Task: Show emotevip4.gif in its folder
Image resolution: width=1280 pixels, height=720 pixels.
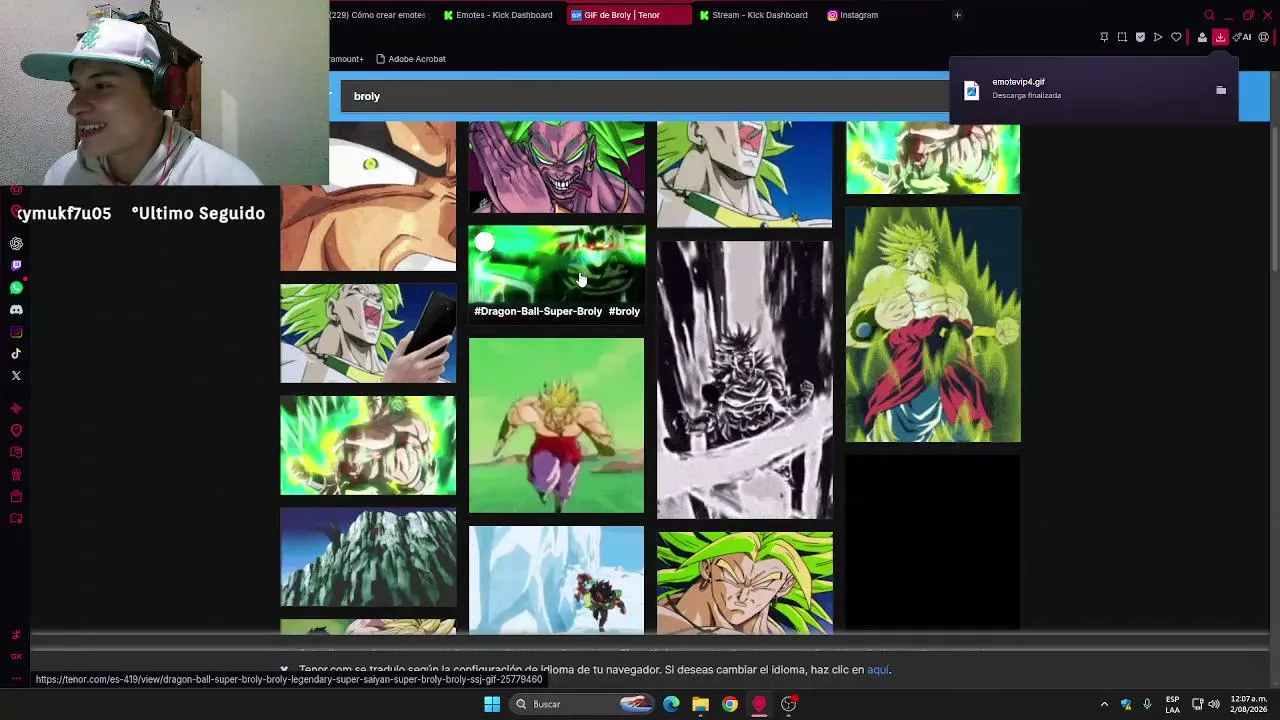Action: 1221,90
